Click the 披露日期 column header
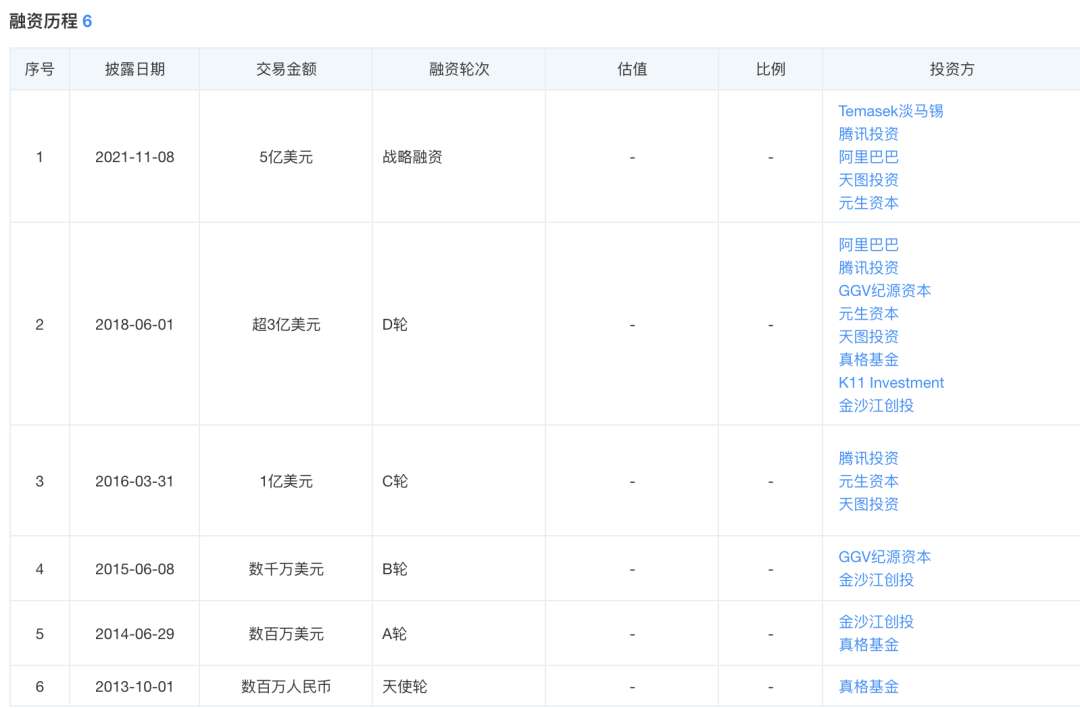1080x708 pixels. [x=134, y=69]
